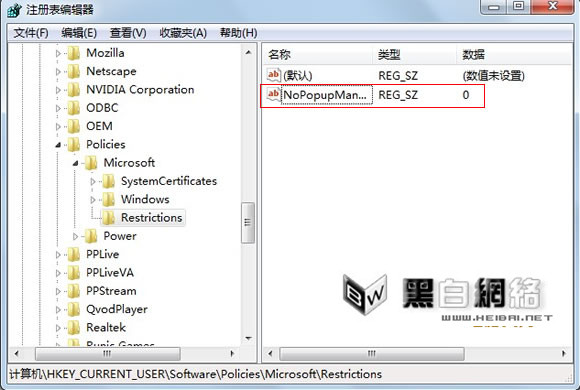Click the Registry Editor title bar icon
The height and width of the screenshot is (390, 580).
tap(14, 10)
